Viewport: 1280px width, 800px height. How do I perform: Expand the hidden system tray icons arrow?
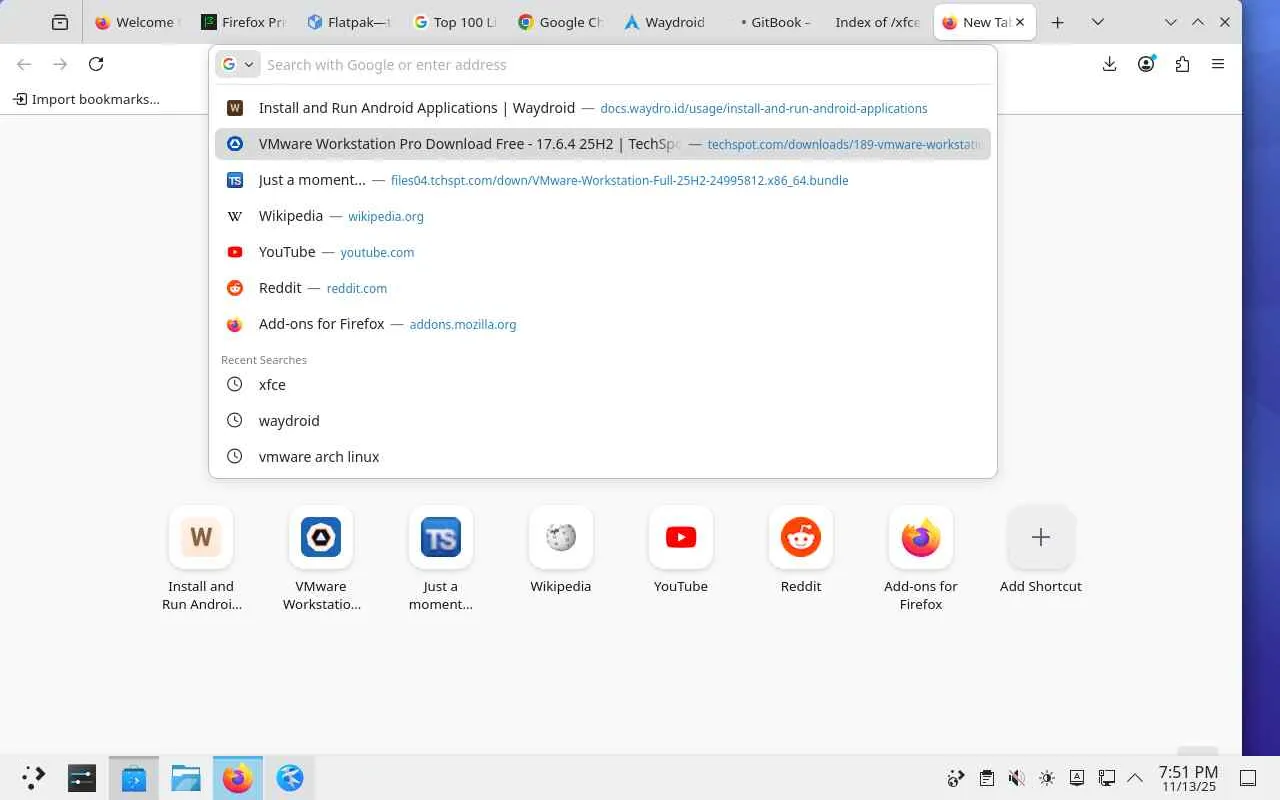pos(1135,778)
